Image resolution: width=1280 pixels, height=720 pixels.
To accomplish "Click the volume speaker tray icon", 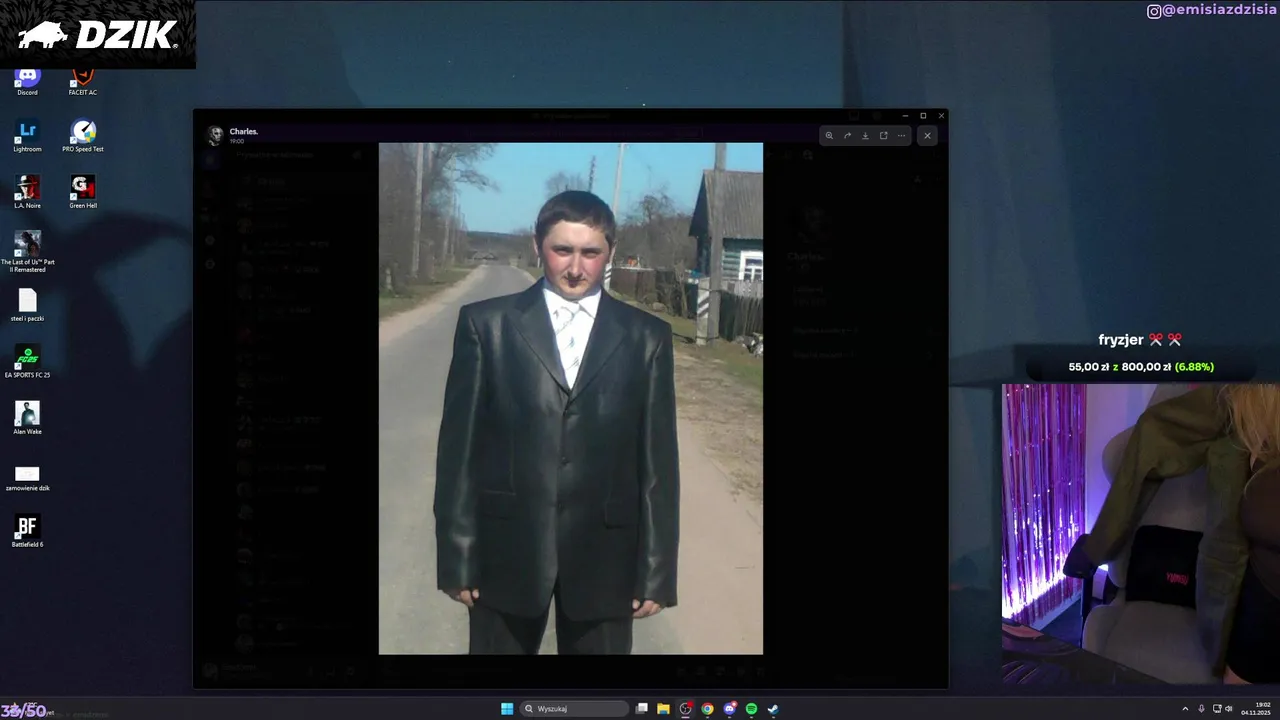I will click(1228, 709).
